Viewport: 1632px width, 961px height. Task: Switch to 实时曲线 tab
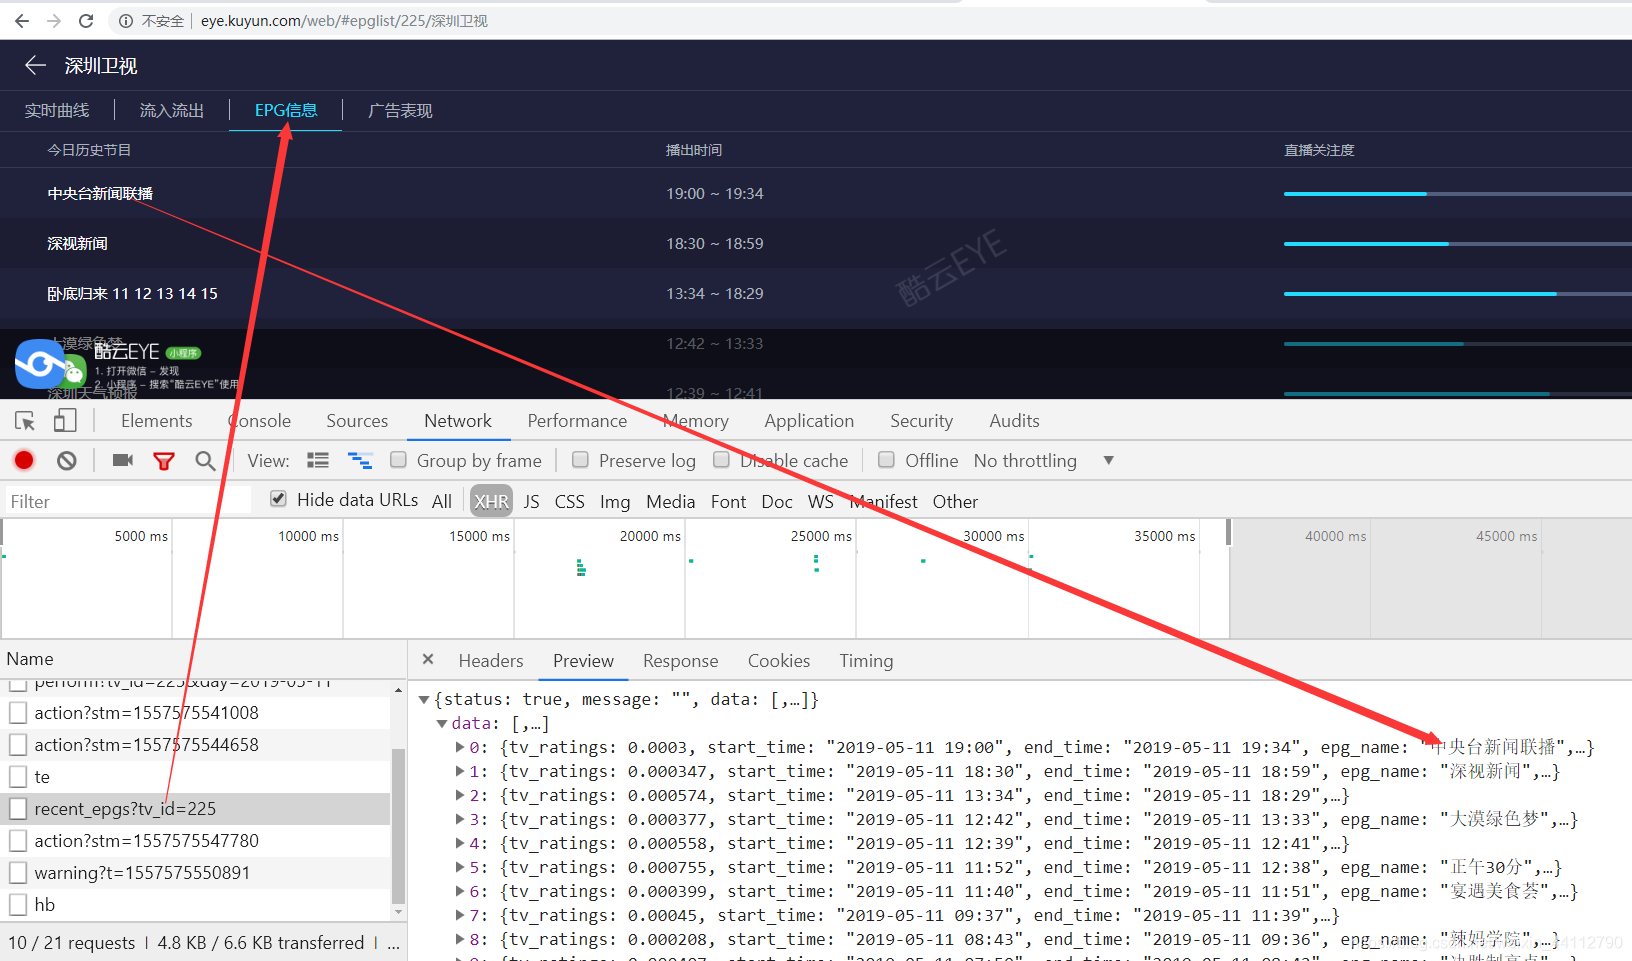pyautogui.click(x=57, y=110)
